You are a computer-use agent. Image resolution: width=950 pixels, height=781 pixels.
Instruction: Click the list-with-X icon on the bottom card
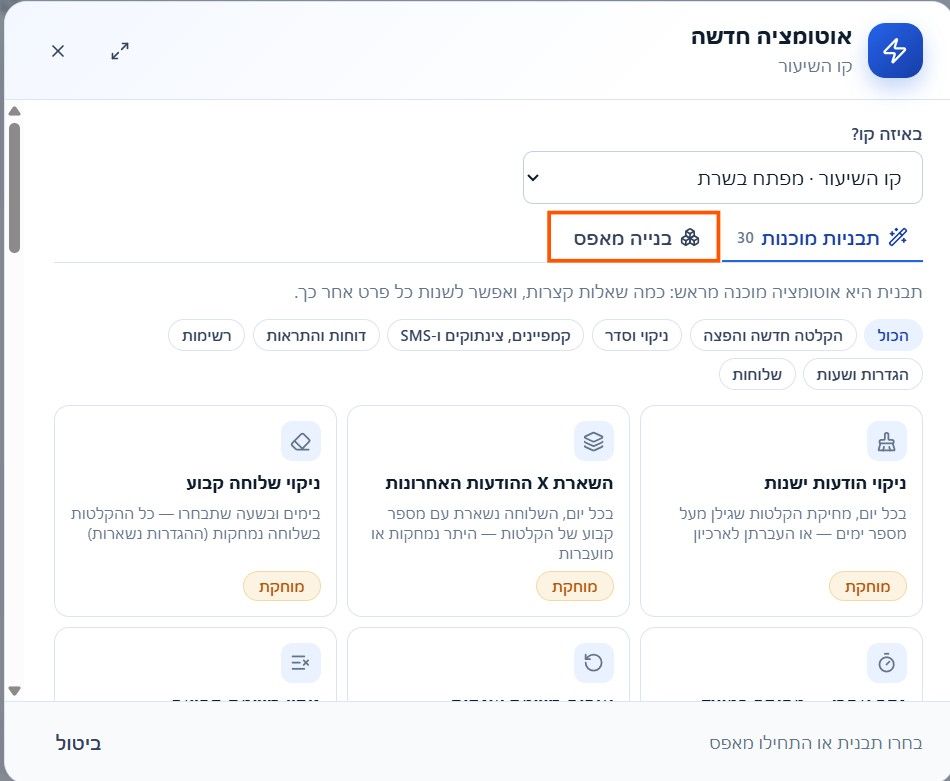tap(301, 663)
